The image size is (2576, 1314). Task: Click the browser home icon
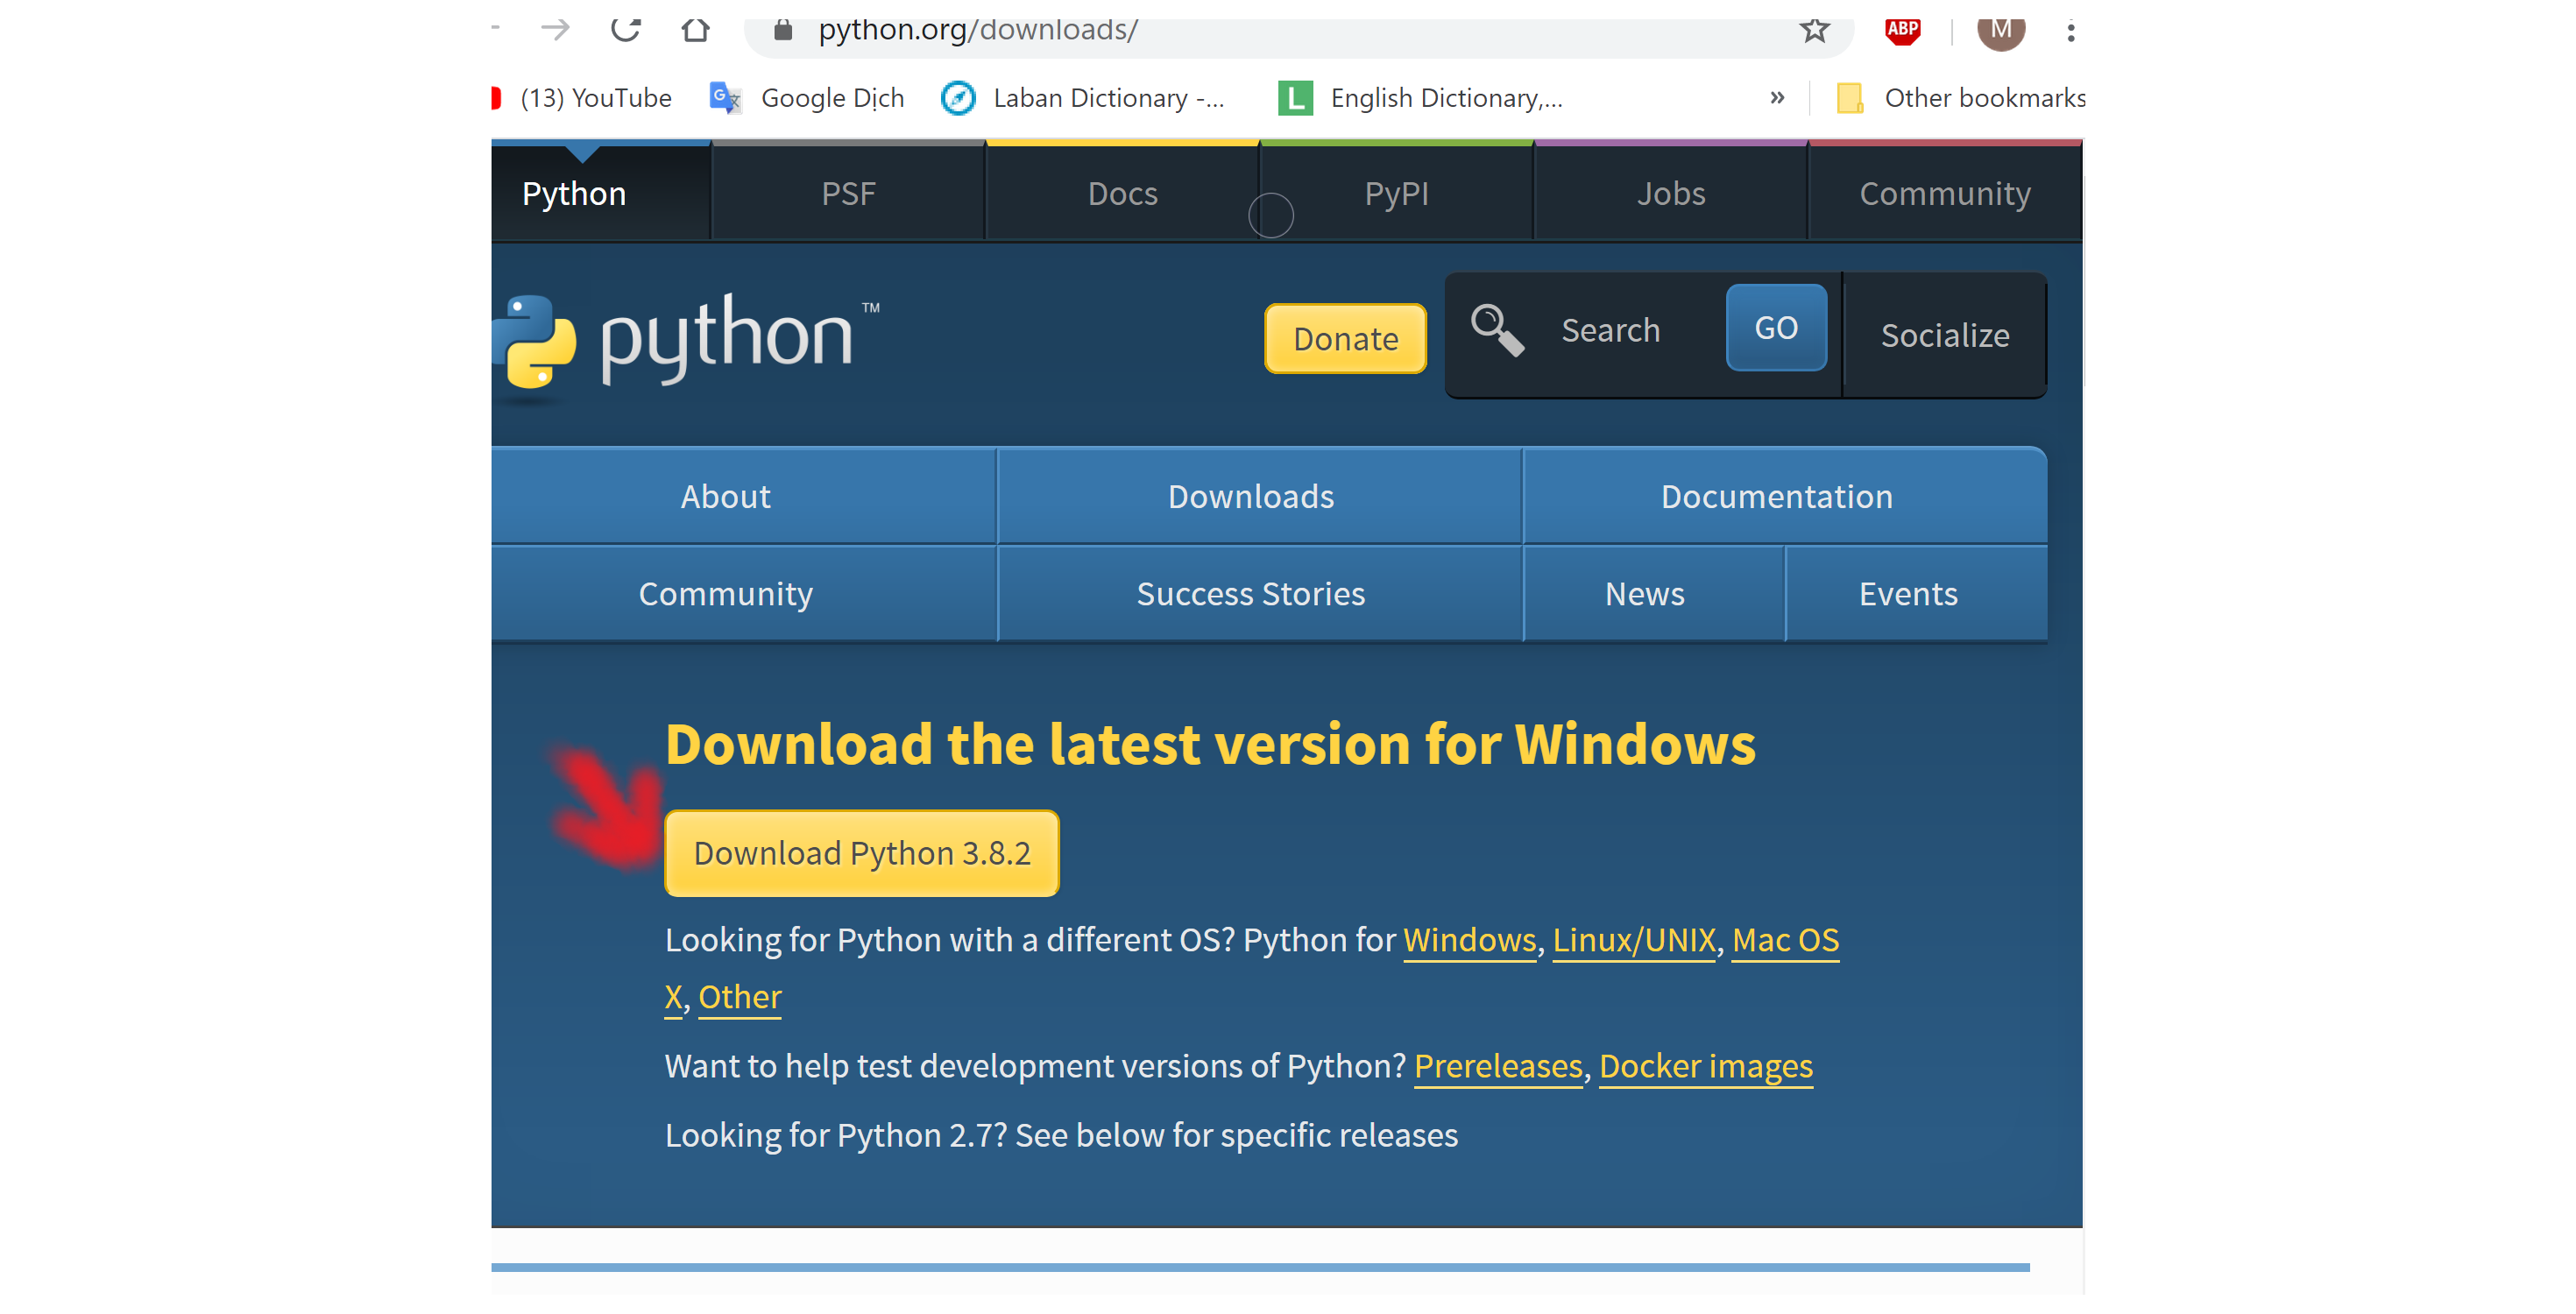coord(695,30)
